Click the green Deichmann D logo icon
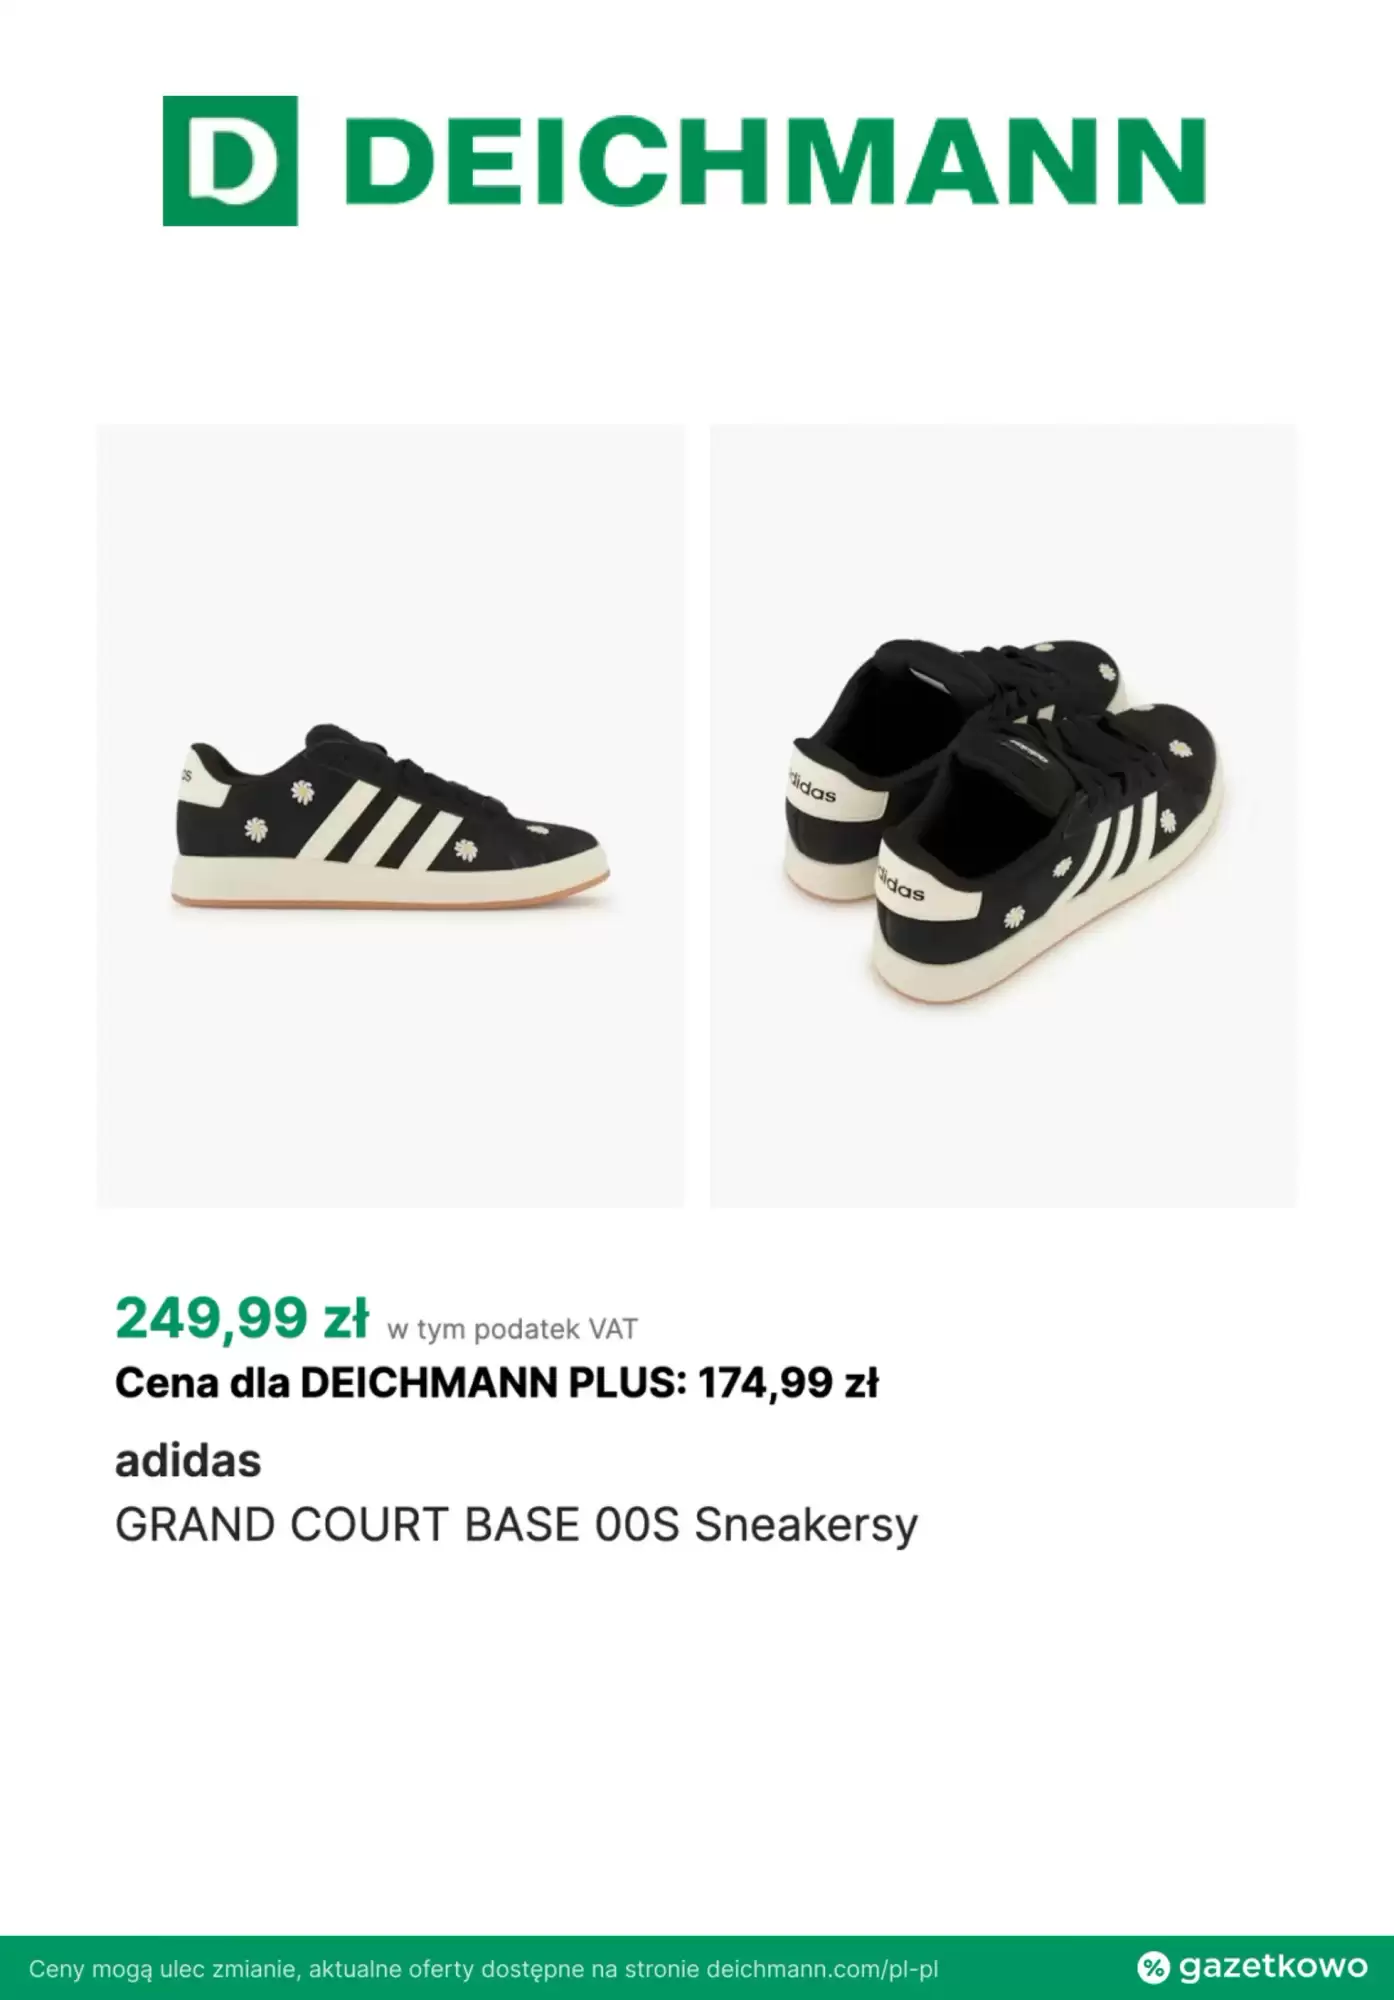 pyautogui.click(x=230, y=161)
